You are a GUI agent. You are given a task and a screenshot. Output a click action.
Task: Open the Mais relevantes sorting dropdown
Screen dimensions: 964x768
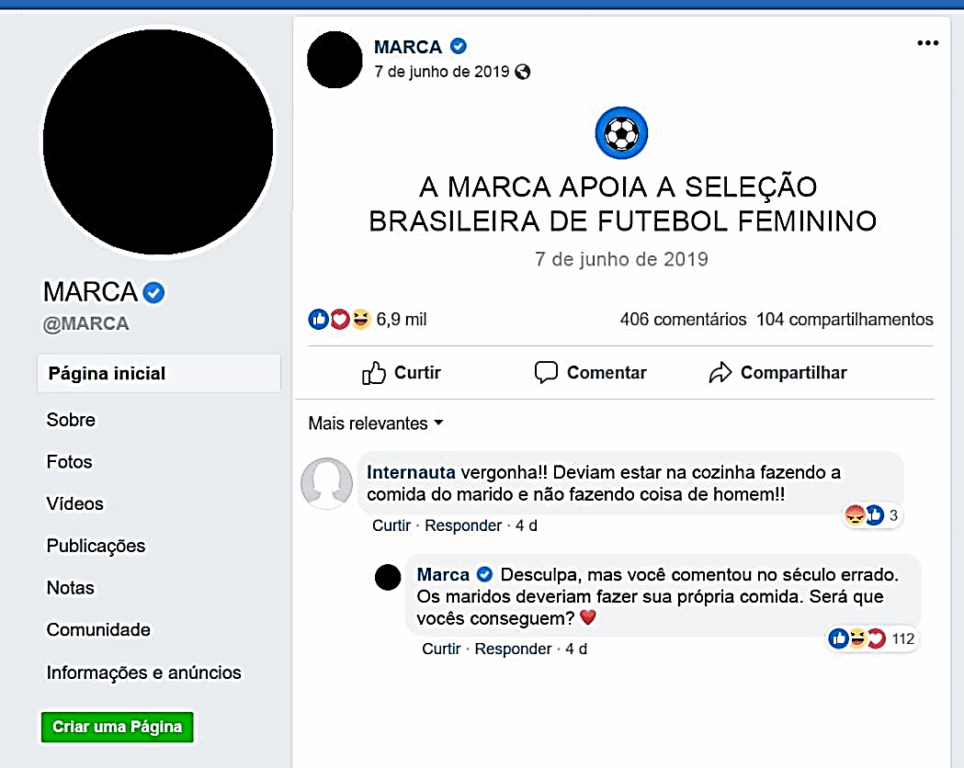374,423
